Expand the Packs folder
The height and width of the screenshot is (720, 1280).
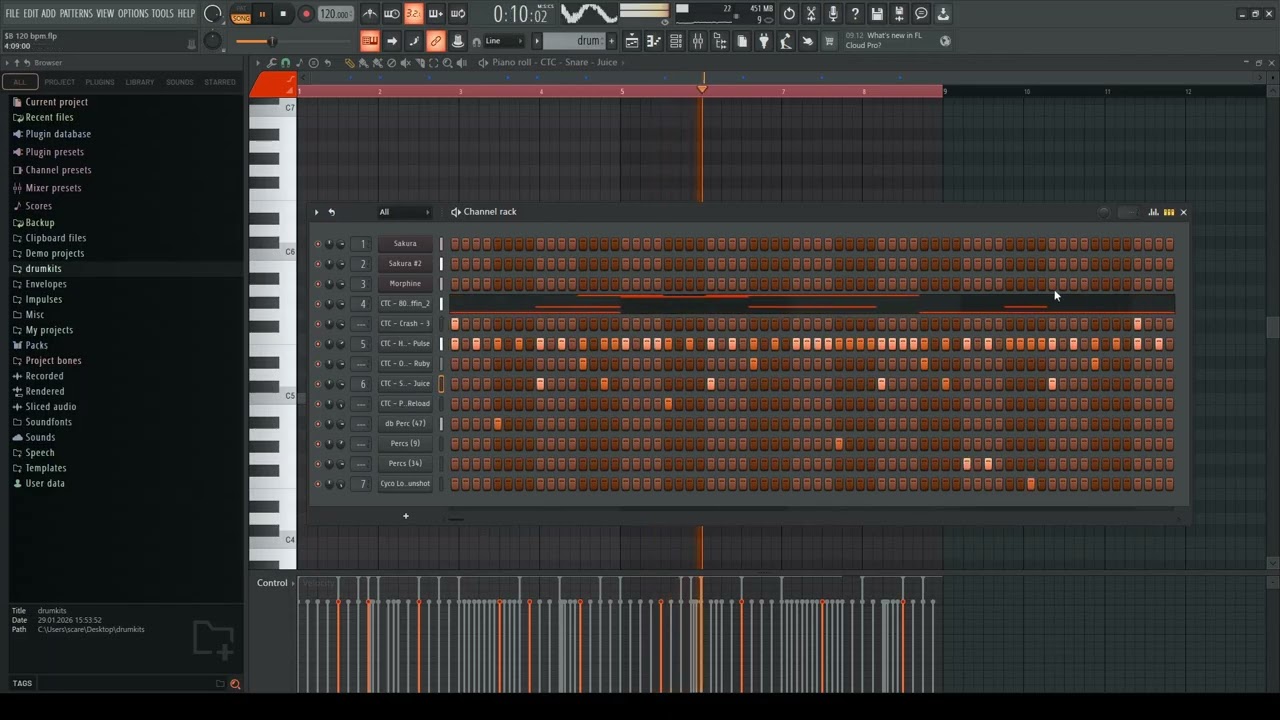pos(36,345)
